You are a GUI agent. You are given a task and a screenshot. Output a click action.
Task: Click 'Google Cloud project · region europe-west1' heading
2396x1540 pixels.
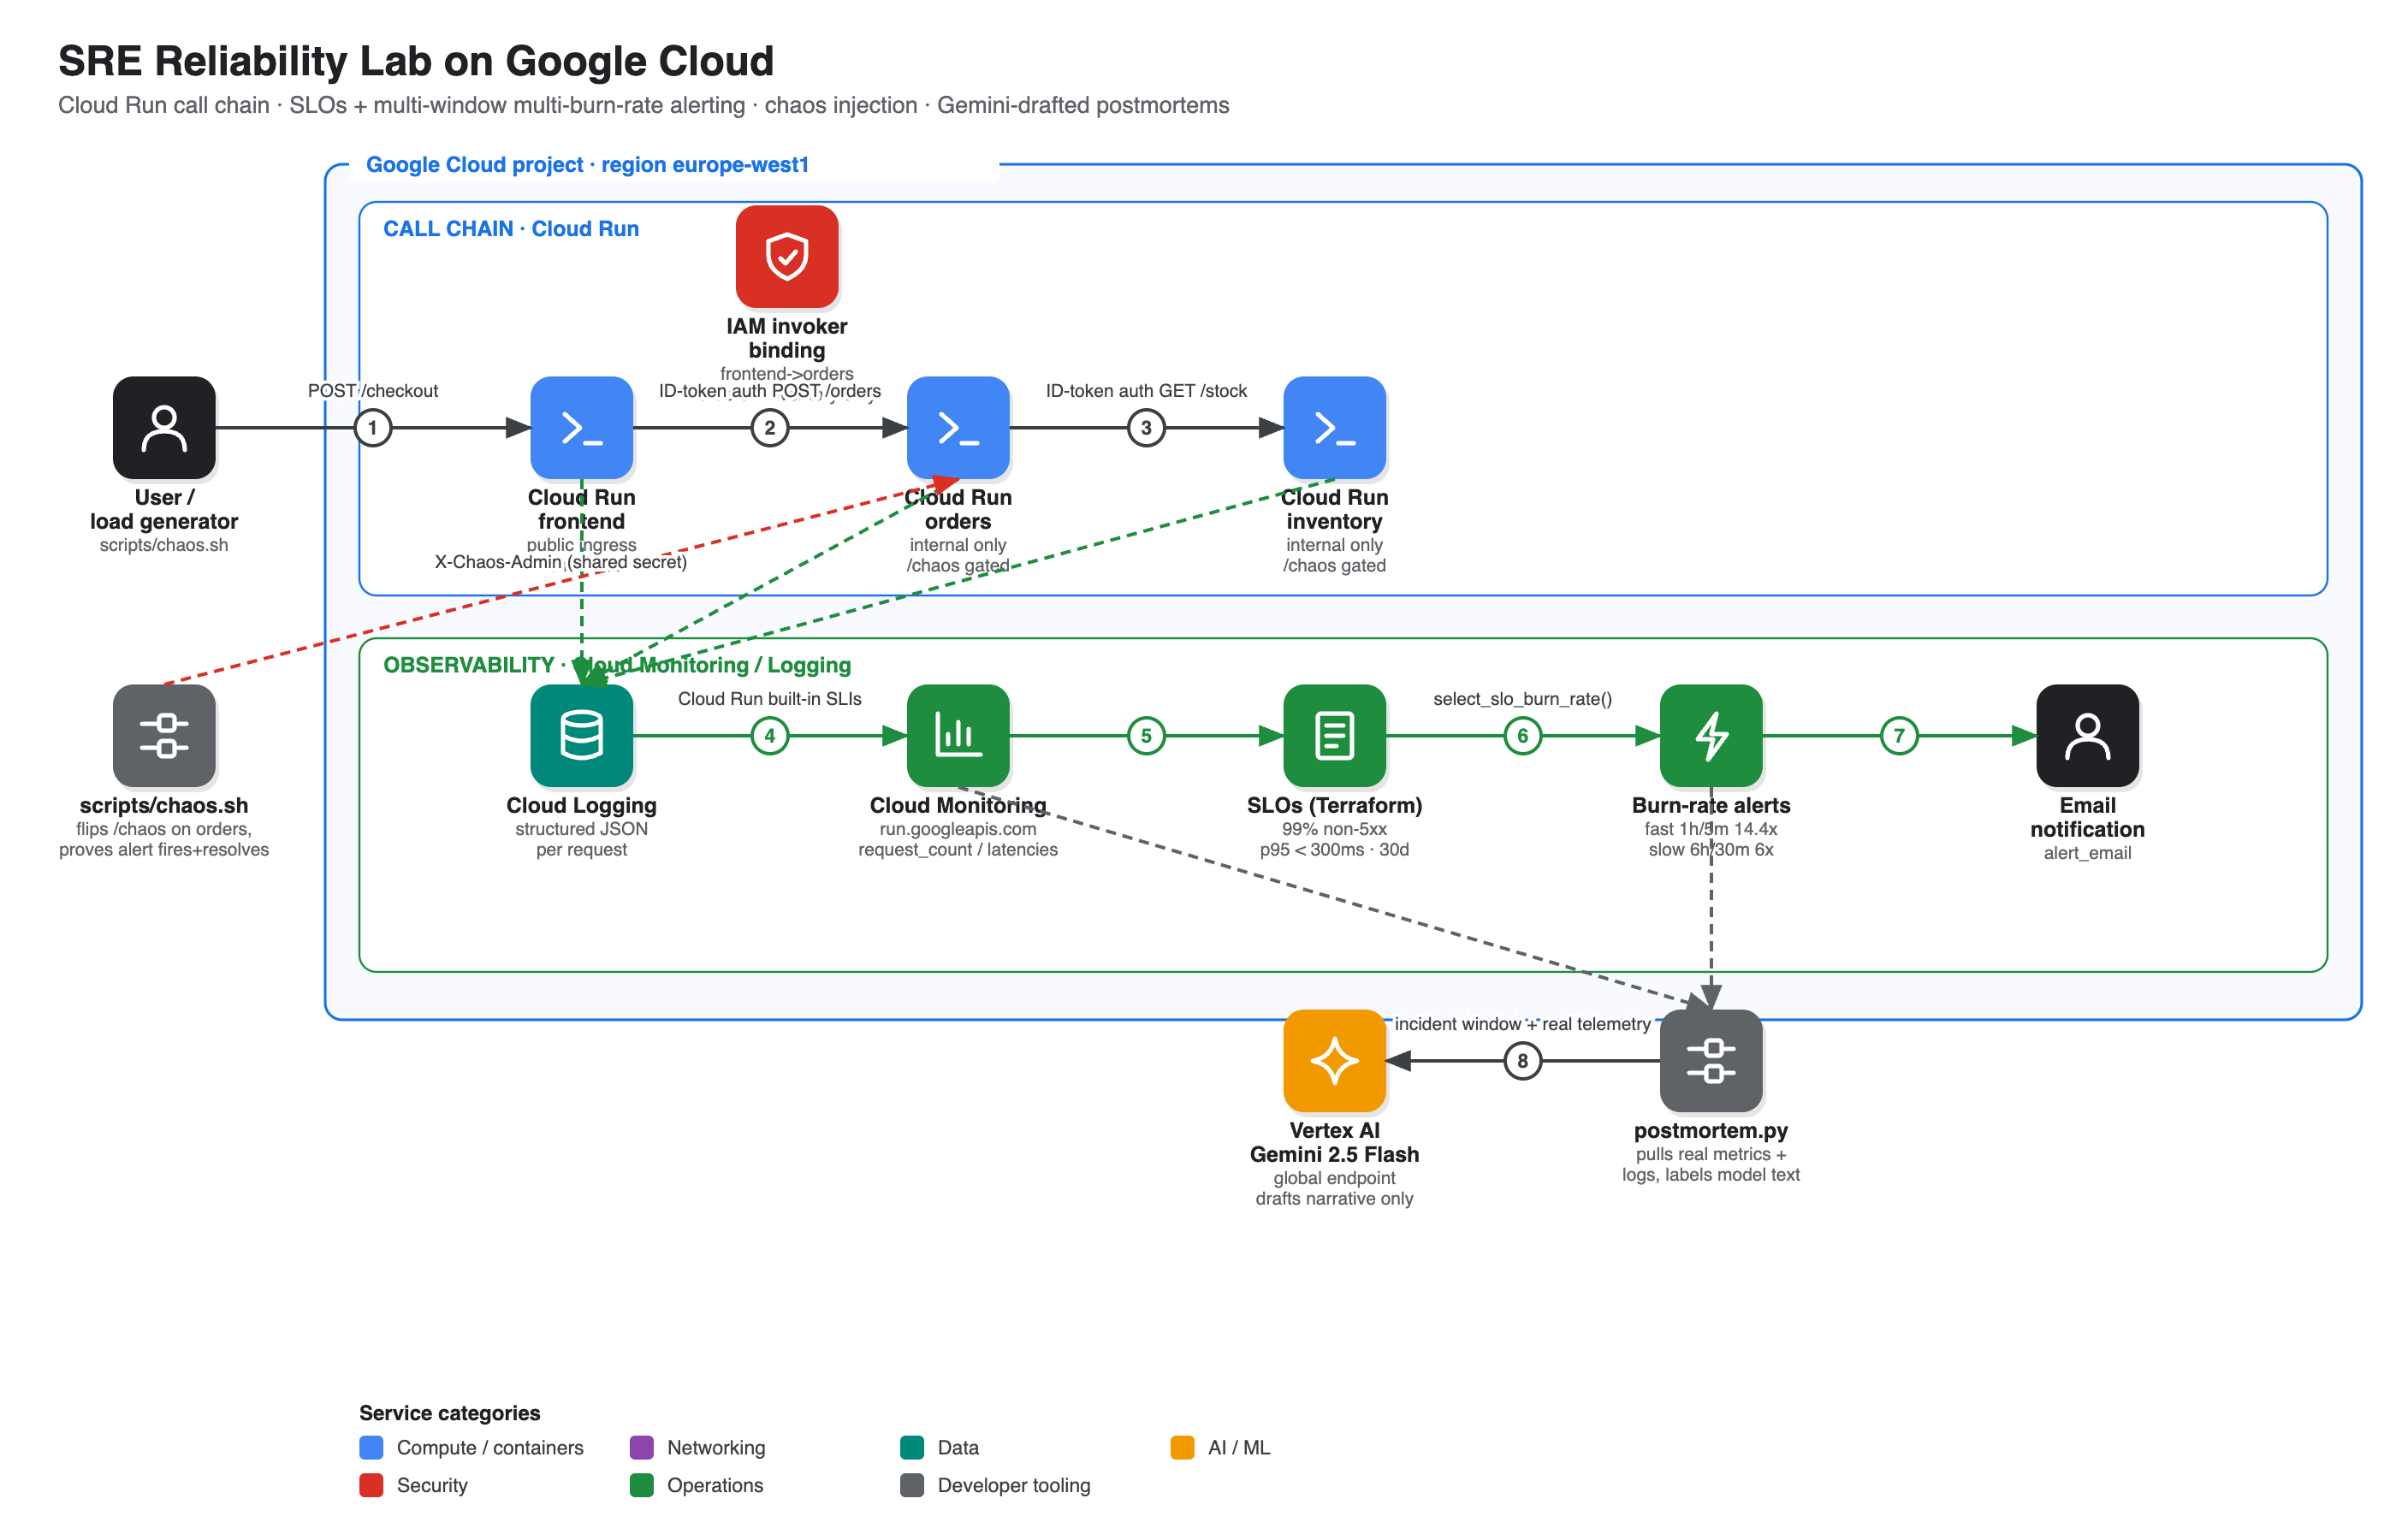(587, 165)
